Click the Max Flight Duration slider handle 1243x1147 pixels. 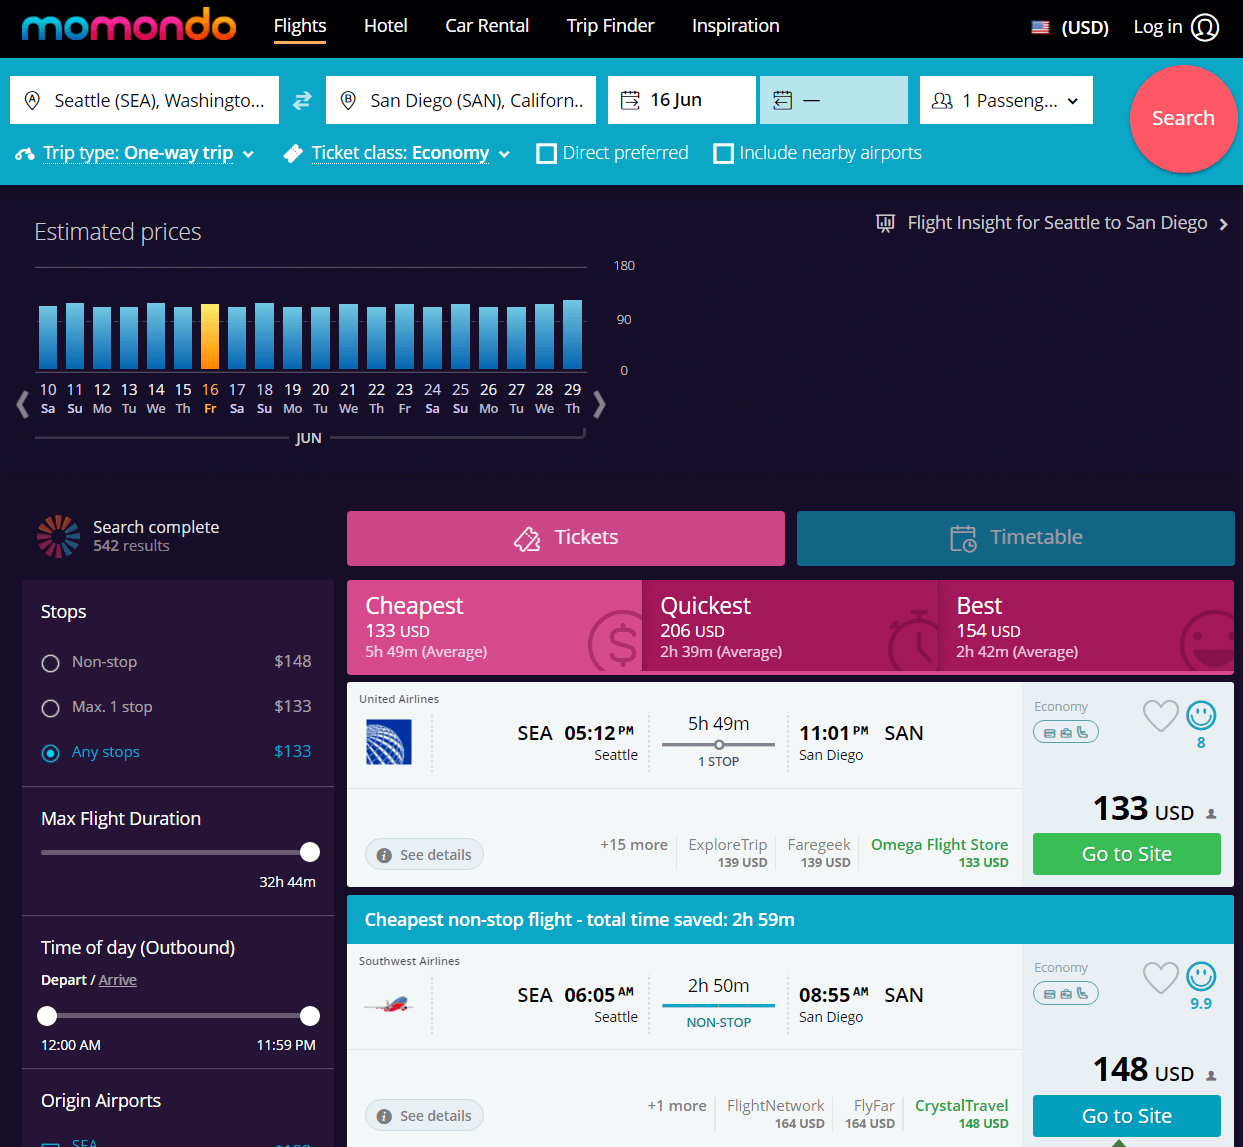click(310, 852)
